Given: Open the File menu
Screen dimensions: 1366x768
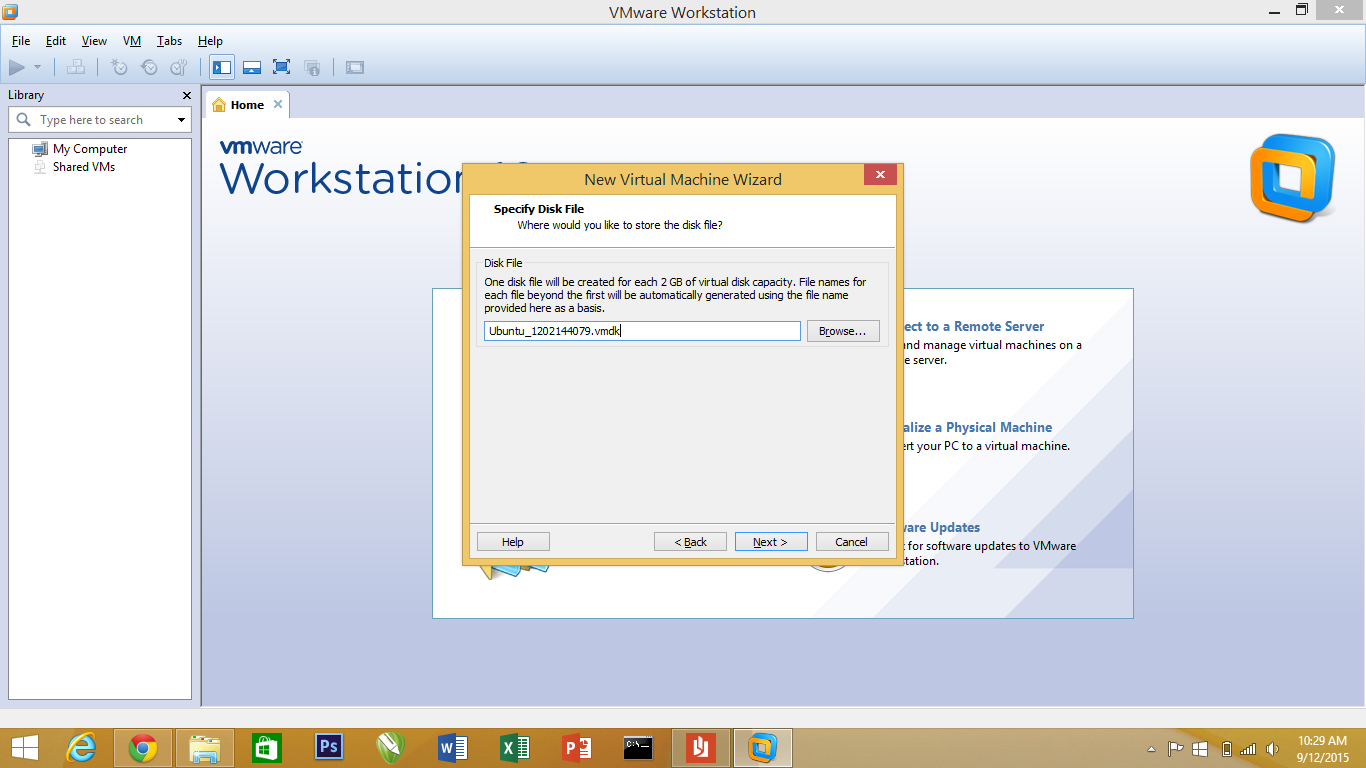Looking at the screenshot, I should [x=21, y=41].
